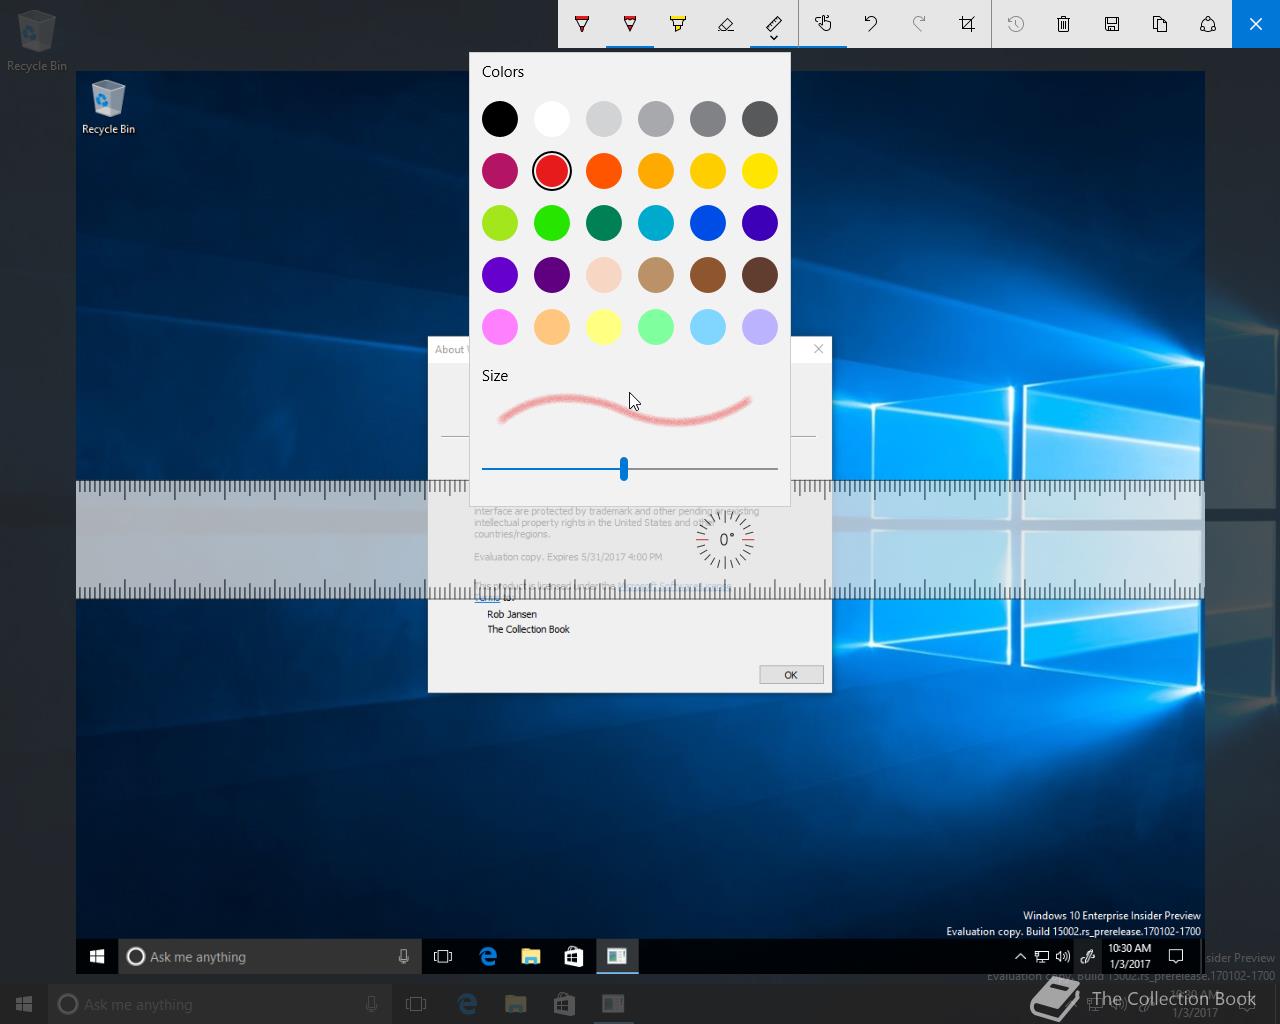Open the Store from the sketch taskbar
The height and width of the screenshot is (1024, 1280).
point(573,957)
